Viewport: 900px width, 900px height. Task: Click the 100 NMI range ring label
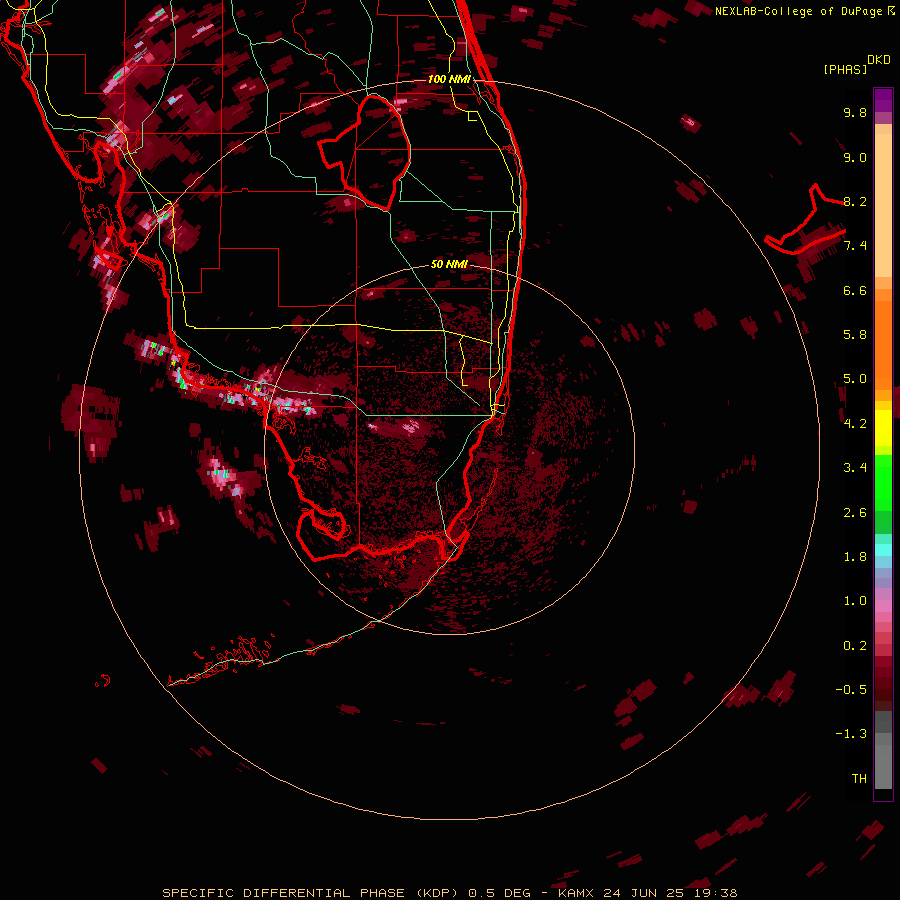pos(449,79)
